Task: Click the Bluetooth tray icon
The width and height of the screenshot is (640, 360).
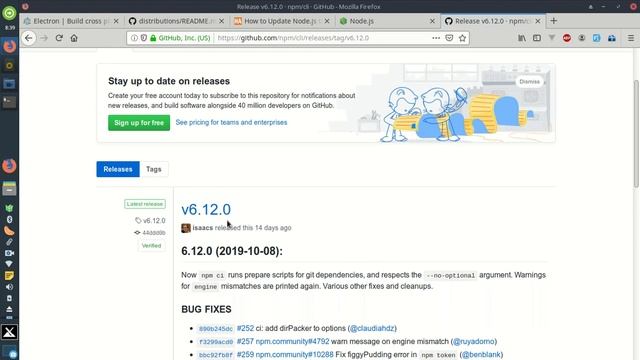Action: (x=9, y=220)
